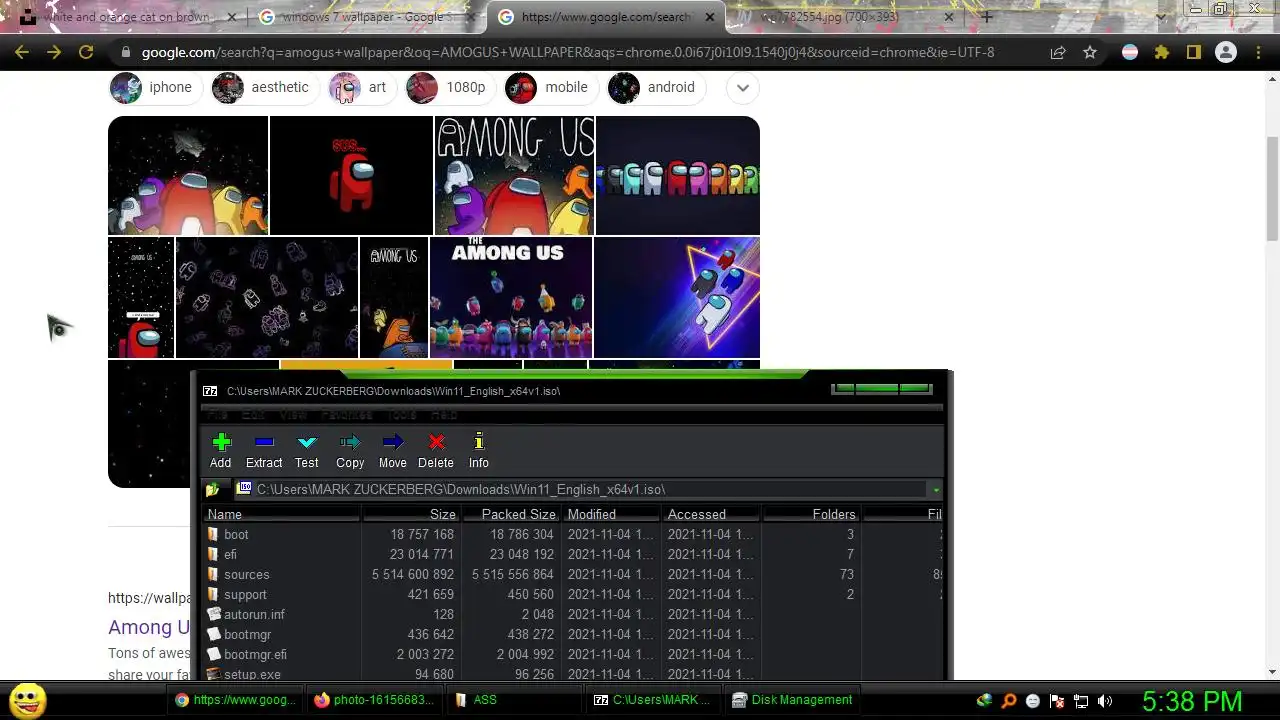This screenshot has width=1280, height=720.
Task: Click the smiley Start button
Action: (x=28, y=701)
